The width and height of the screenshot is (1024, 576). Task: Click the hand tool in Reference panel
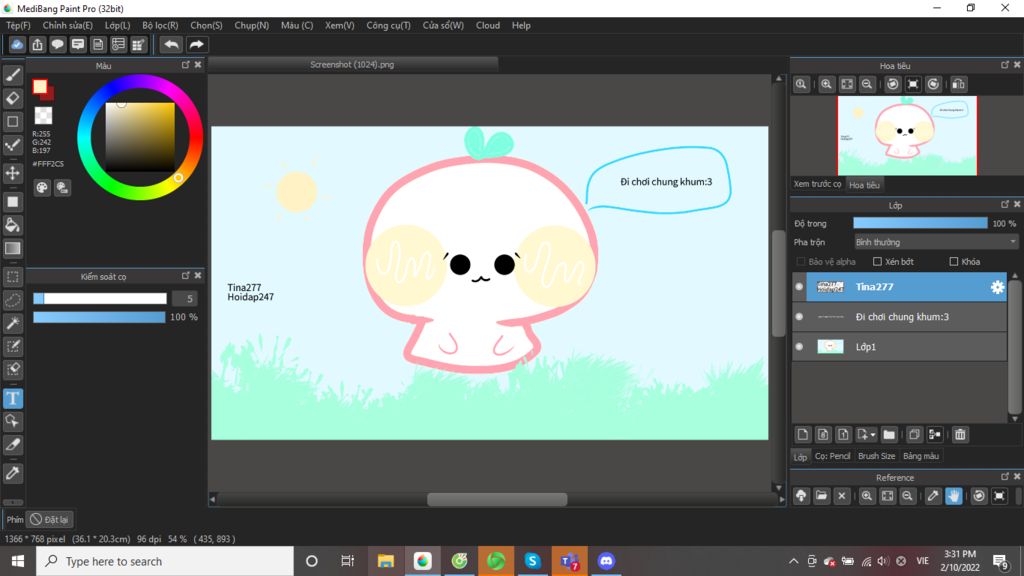pyautogui.click(x=953, y=496)
